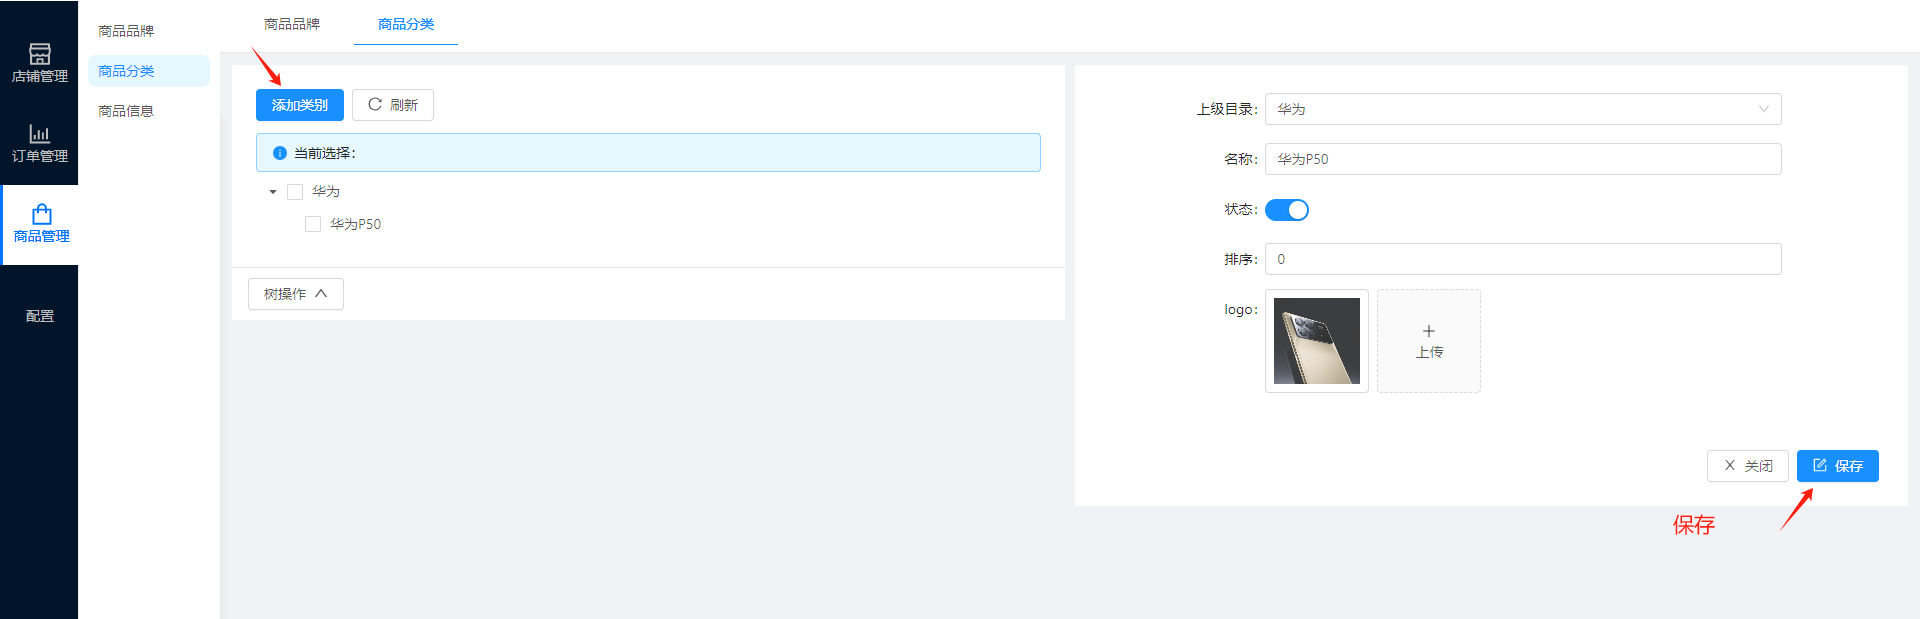Open the 配置 sidebar item
This screenshot has height=619, width=1920.
coord(40,316)
